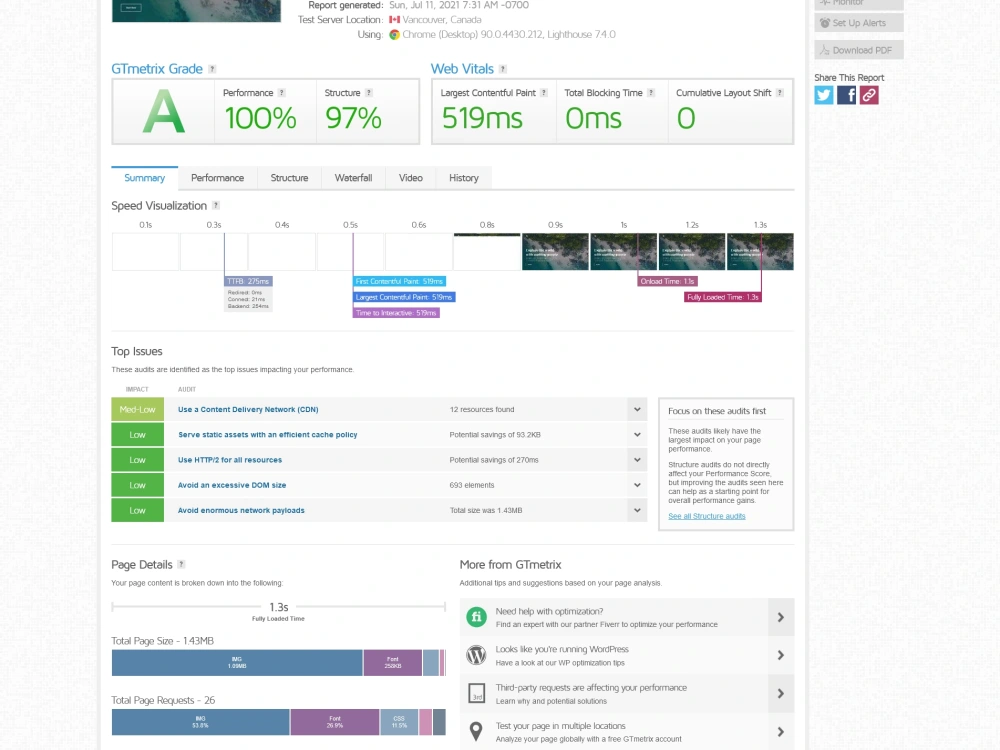Expand excessive DOM size audit row
Image resolution: width=1000 pixels, height=750 pixels.
tap(637, 485)
